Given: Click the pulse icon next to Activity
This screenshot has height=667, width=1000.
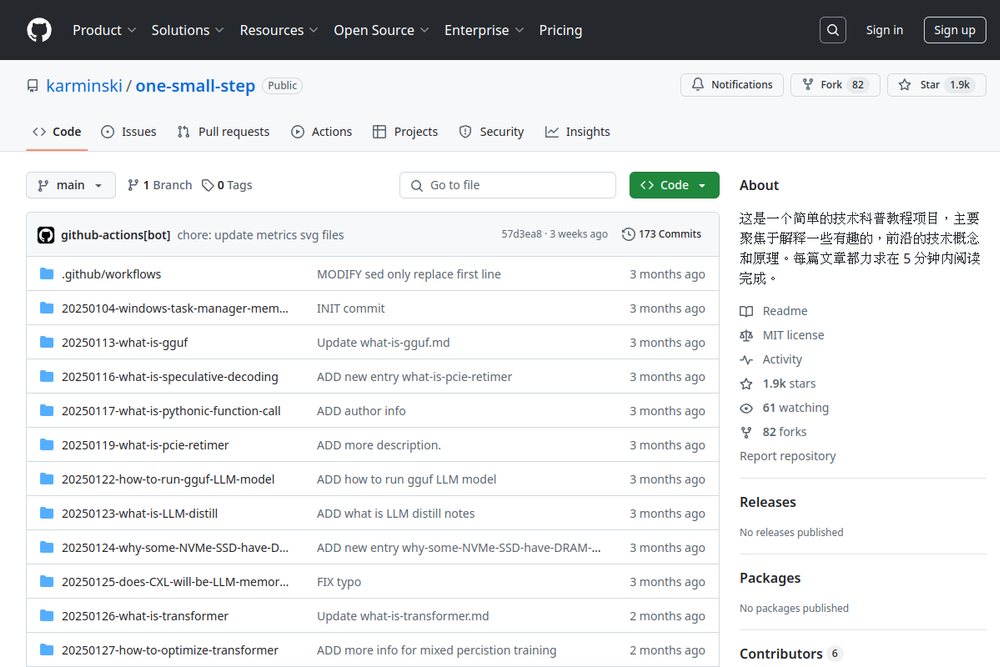Looking at the screenshot, I should click(746, 360).
